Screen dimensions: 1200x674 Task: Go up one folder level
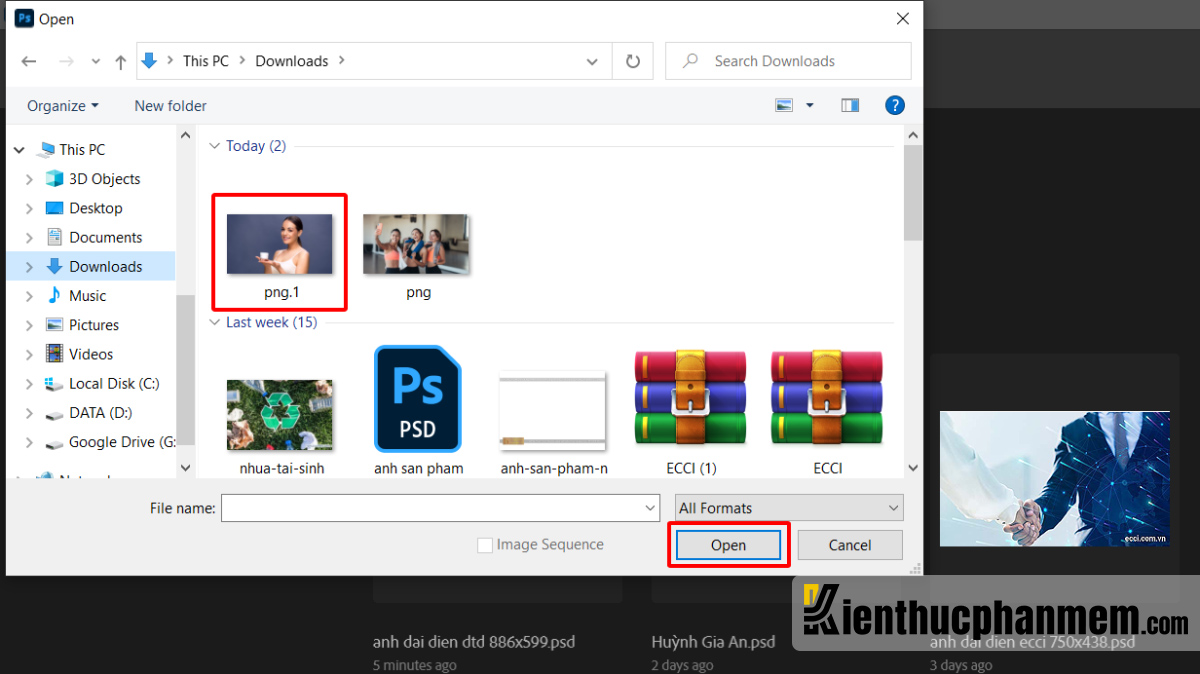121,61
